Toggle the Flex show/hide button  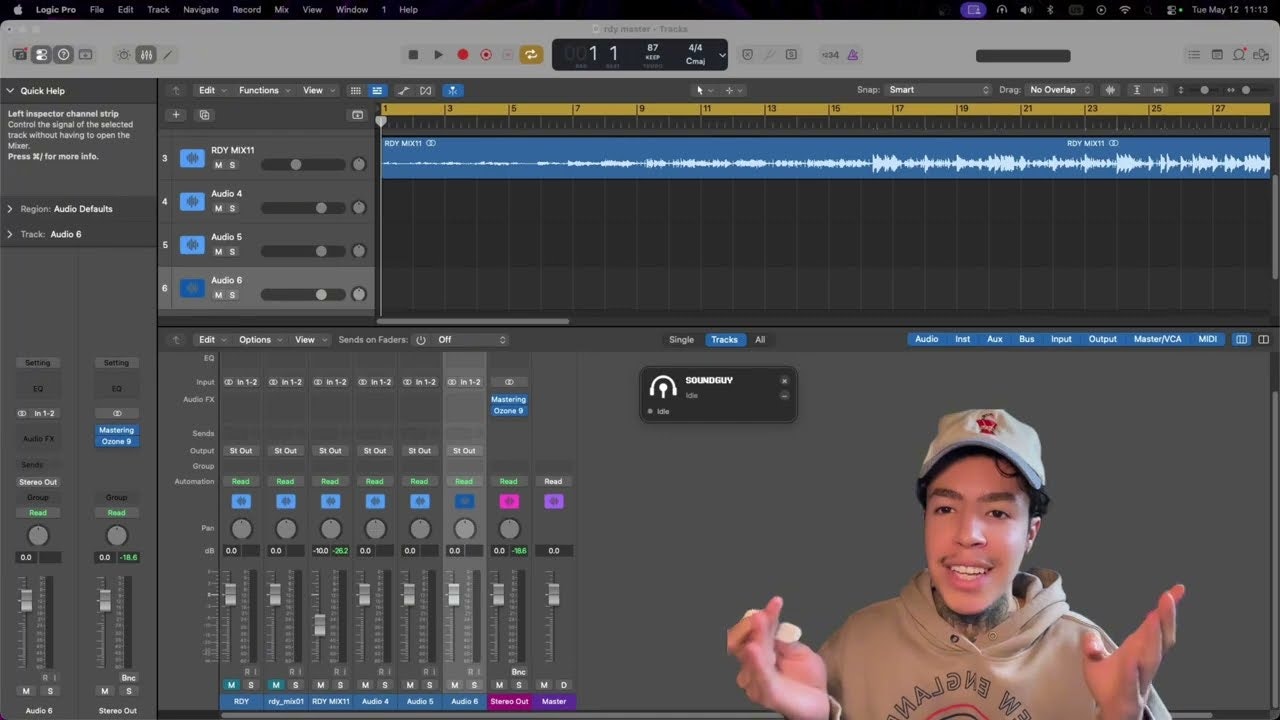coord(426,90)
